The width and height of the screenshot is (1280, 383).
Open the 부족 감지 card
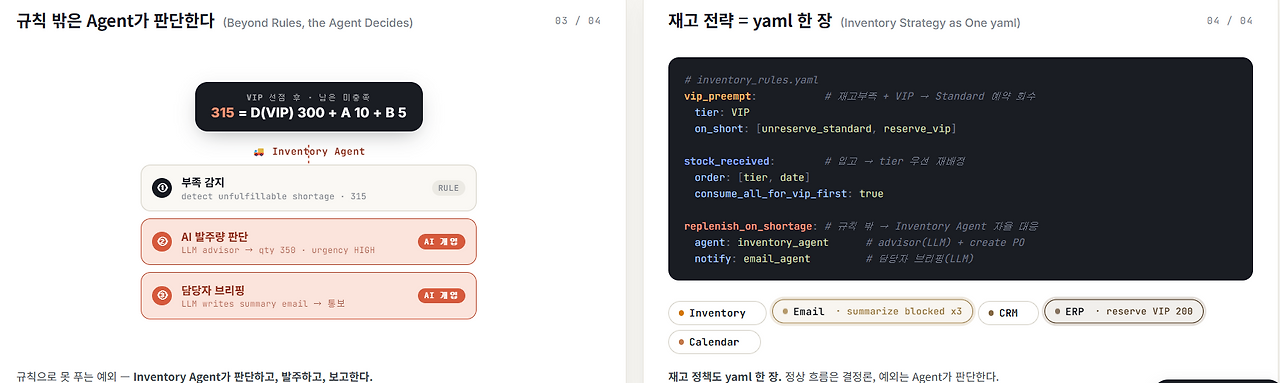click(309, 188)
